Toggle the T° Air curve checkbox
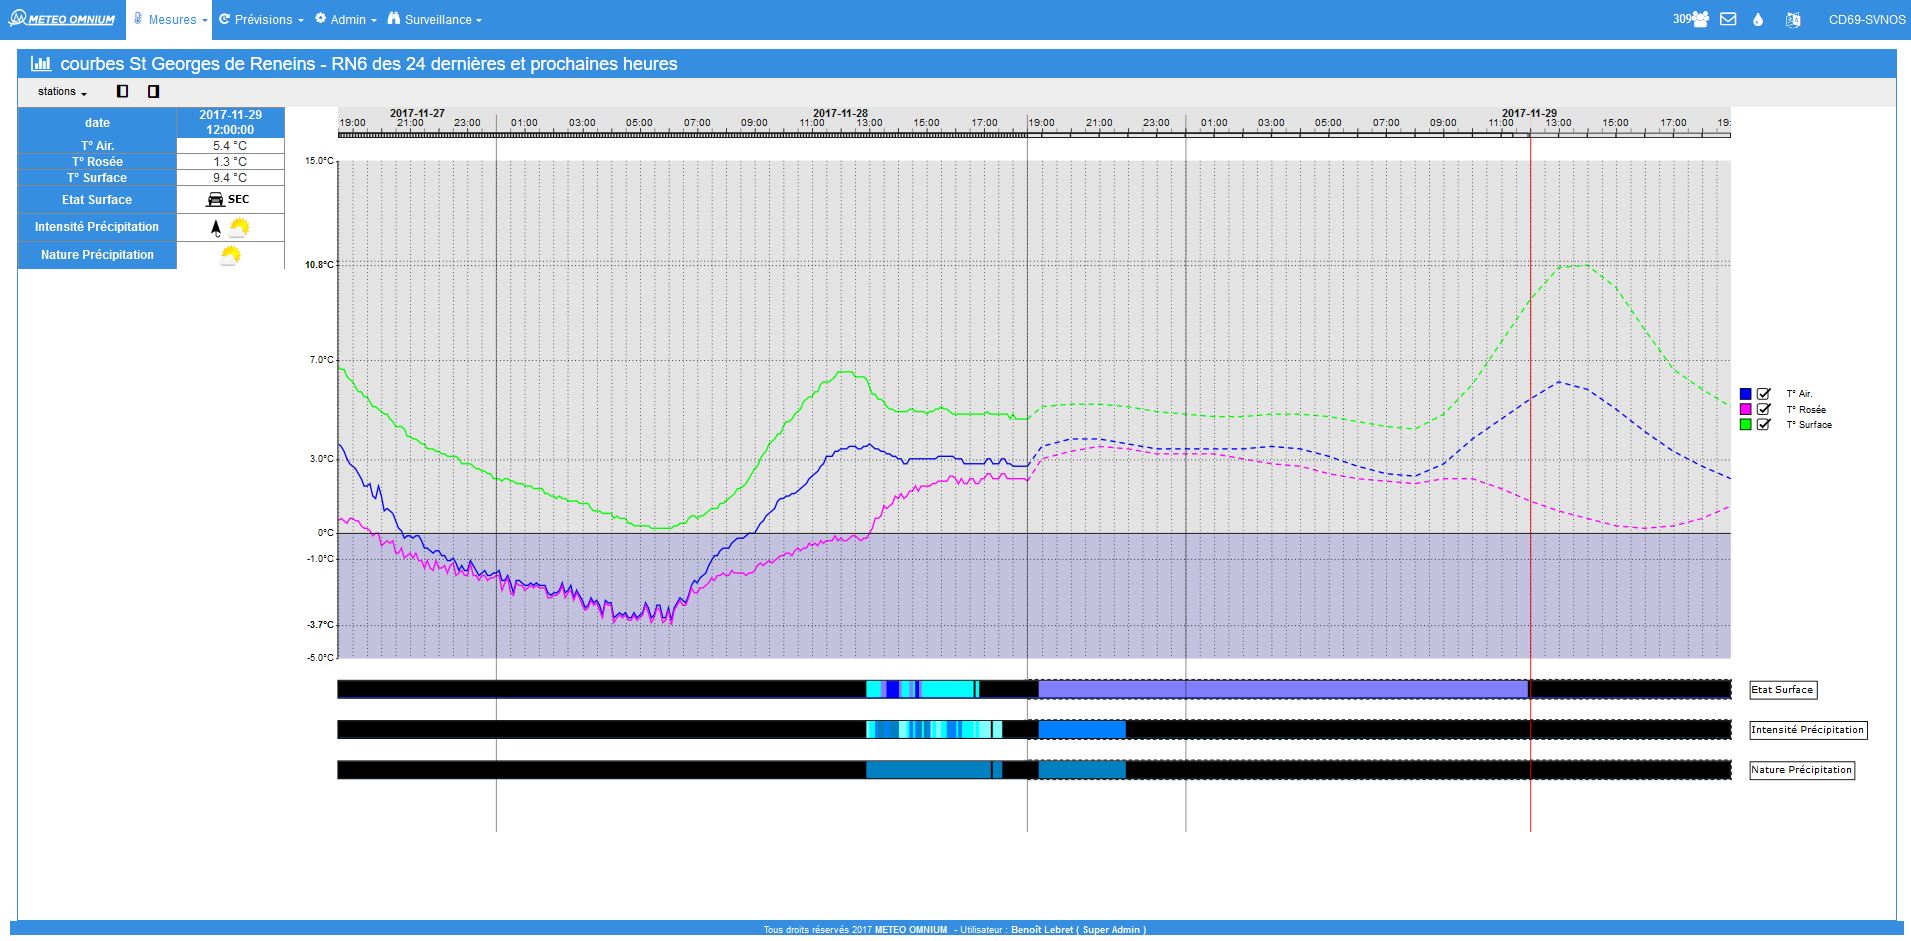The height and width of the screenshot is (941, 1911). click(x=1764, y=394)
